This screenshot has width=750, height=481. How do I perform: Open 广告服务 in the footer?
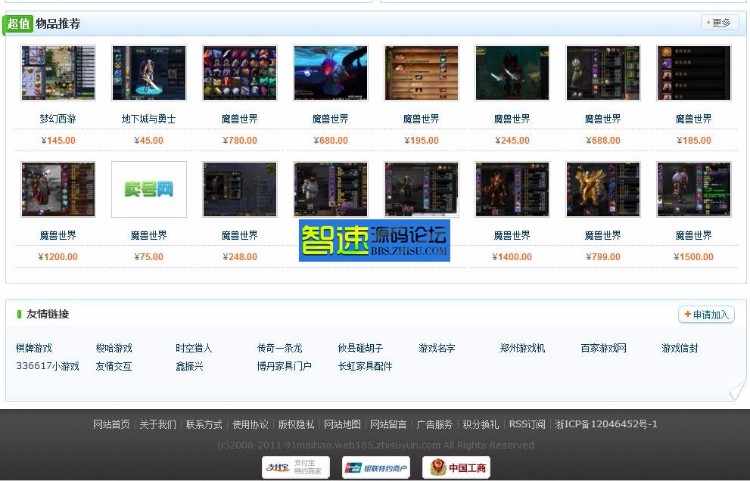coord(434,425)
